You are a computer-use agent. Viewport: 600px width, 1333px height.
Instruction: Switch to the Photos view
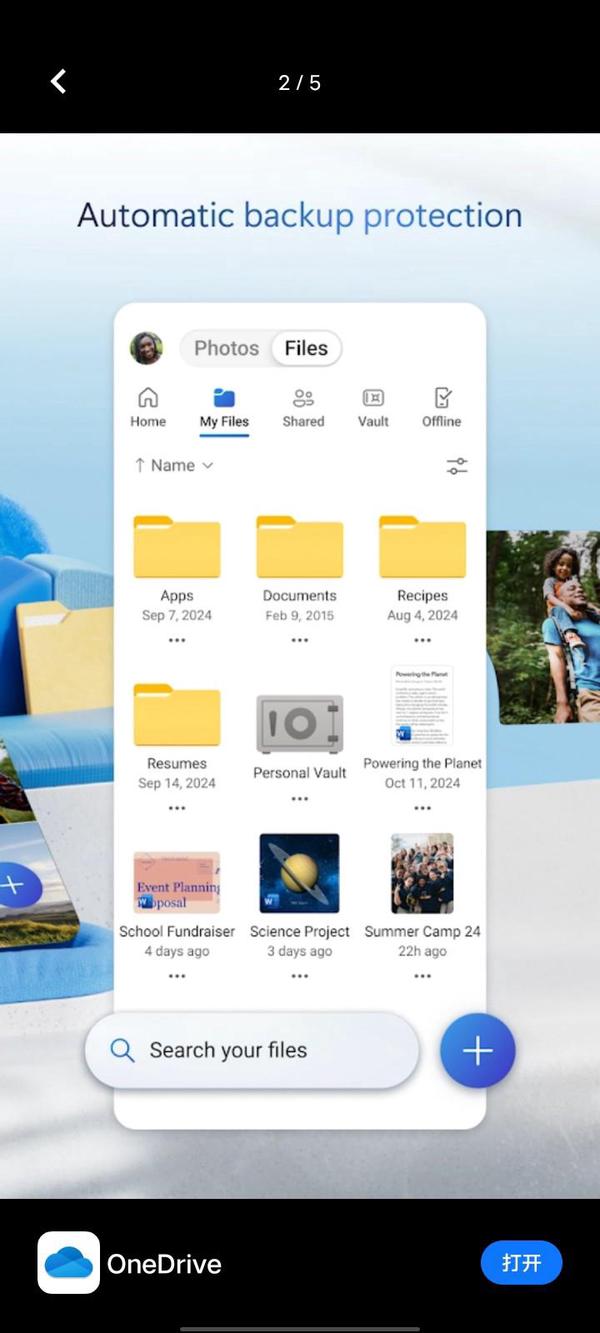tap(226, 348)
